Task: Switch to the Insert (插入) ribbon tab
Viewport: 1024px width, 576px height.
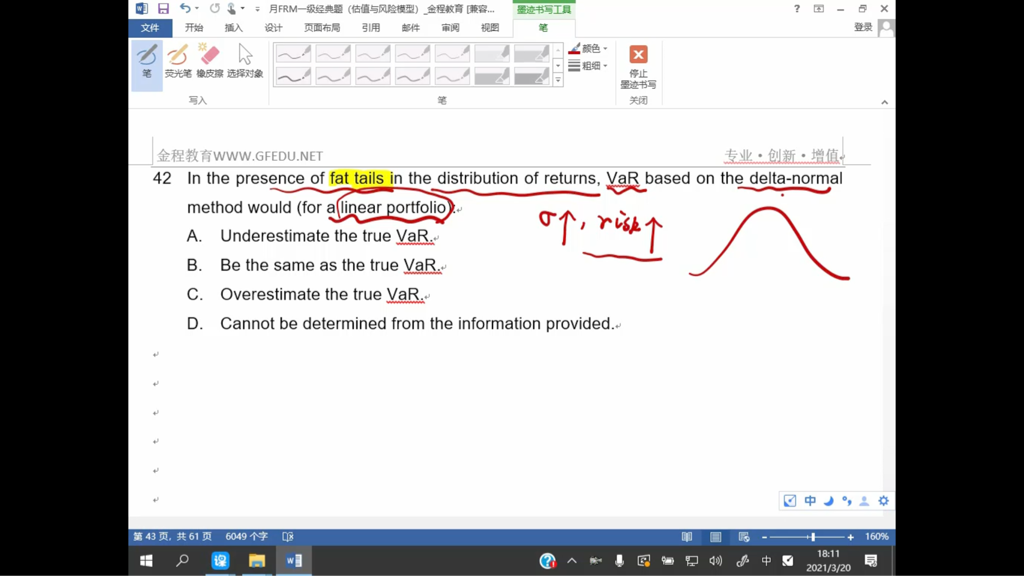Action: tap(233, 28)
